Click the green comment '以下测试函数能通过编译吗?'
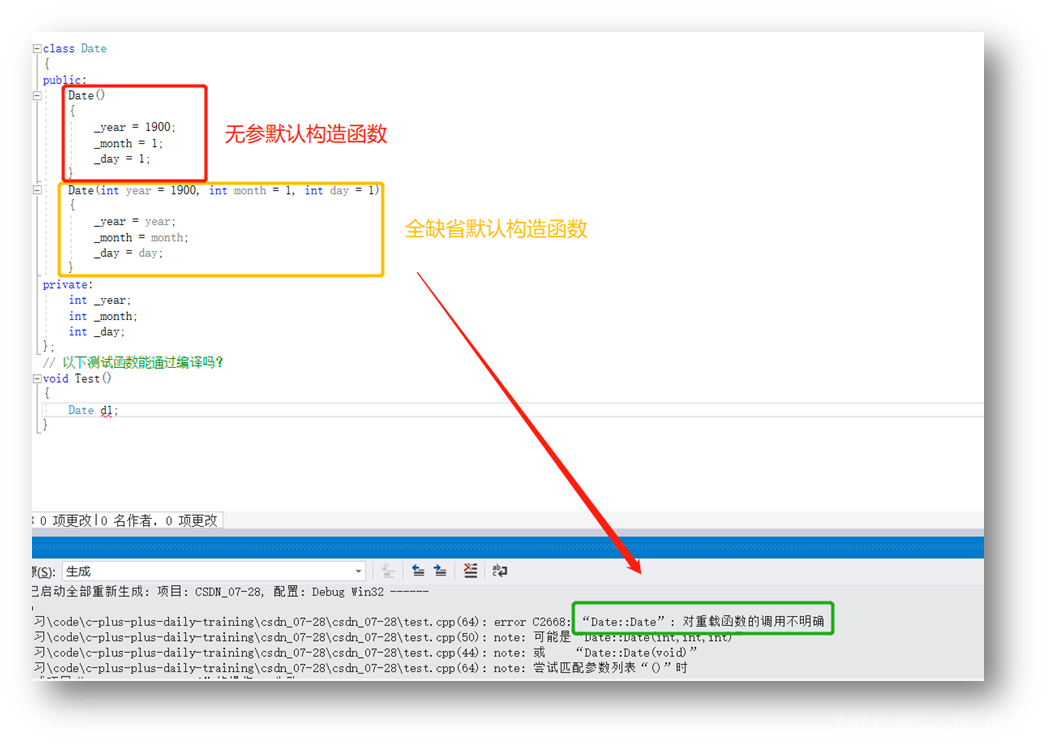The width and height of the screenshot is (1049, 746). tap(142, 363)
